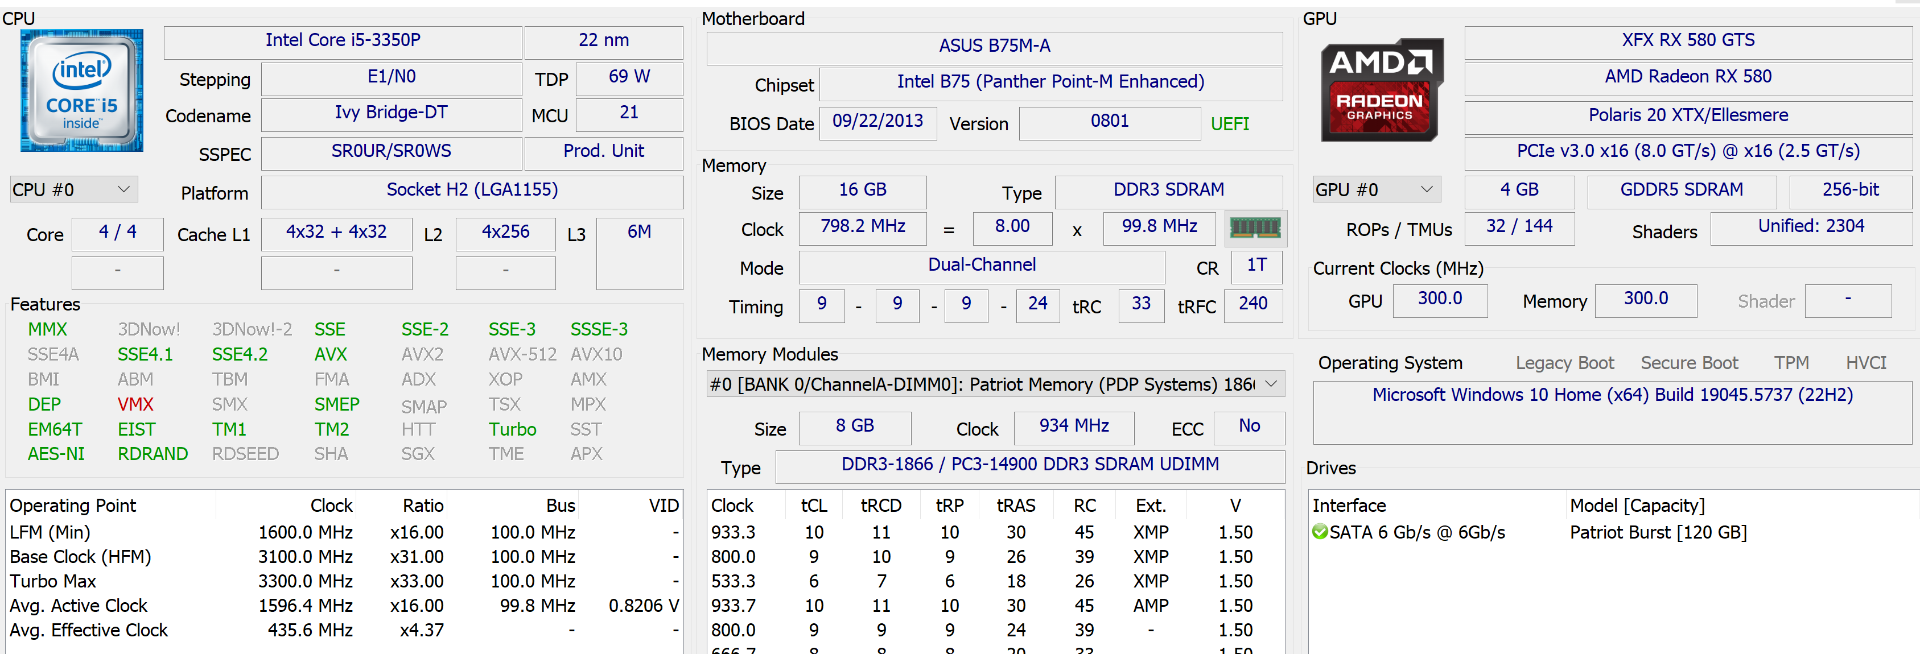Open the CPU #0 selector dropdown
This screenshot has height=654, width=1920.
click(72, 189)
